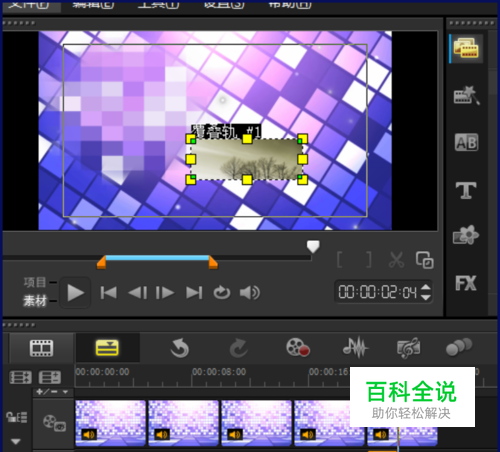This screenshot has height=452, width=500.
Task: Redo the last action
Action: pyautogui.click(x=239, y=348)
